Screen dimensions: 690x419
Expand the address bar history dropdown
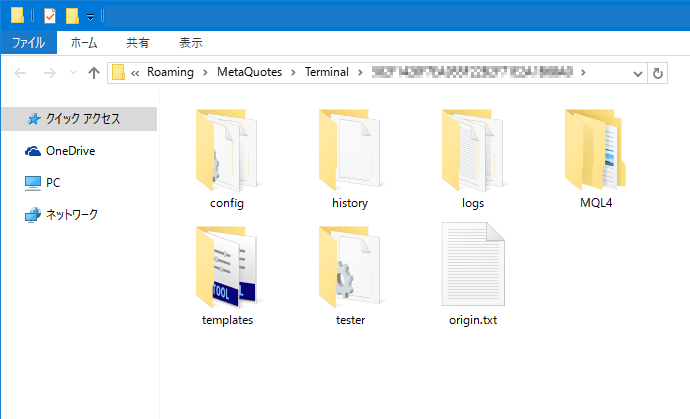[x=638, y=74]
